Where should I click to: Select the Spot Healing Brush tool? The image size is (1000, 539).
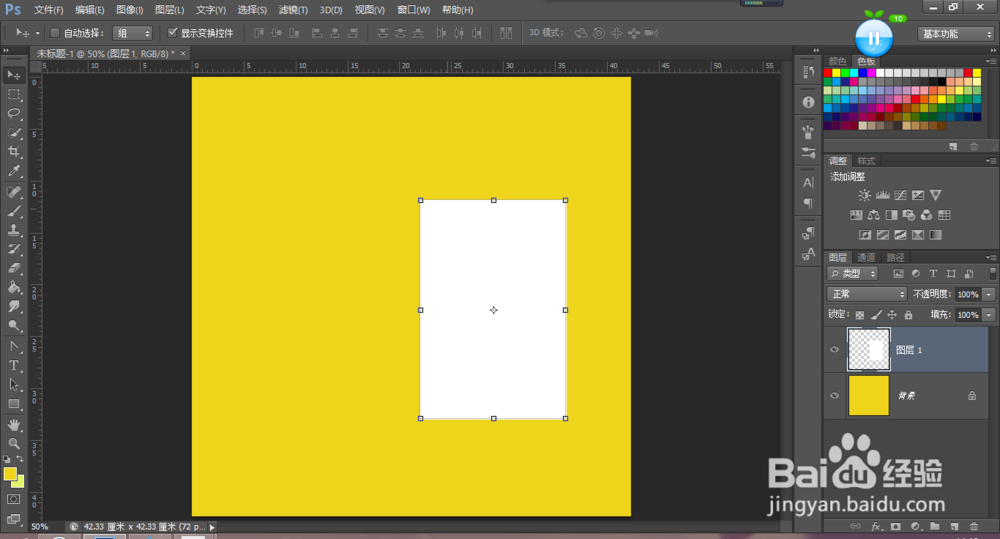13,192
